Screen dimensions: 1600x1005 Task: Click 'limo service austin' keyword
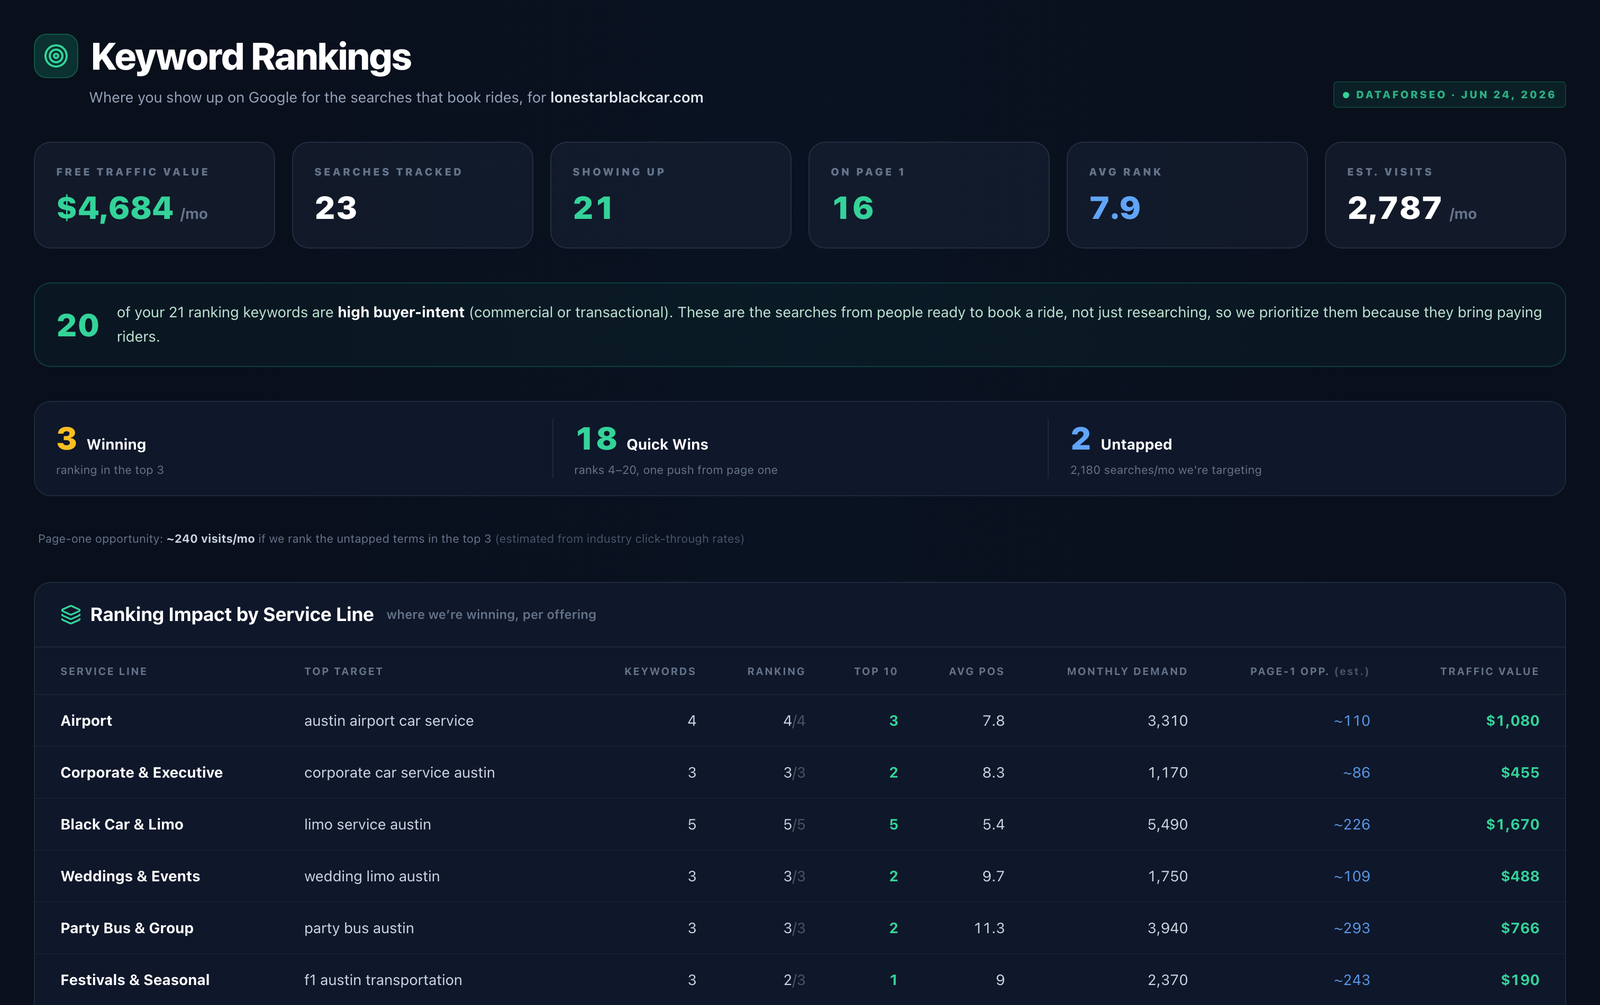[368, 825]
